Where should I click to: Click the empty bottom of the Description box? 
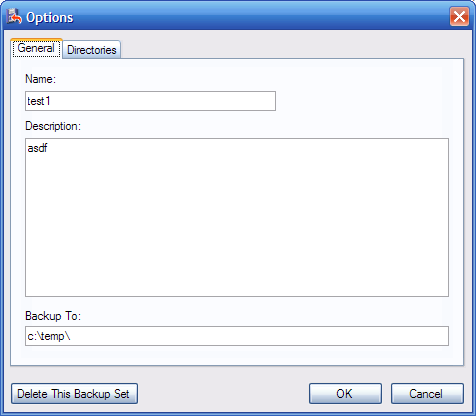click(237, 267)
